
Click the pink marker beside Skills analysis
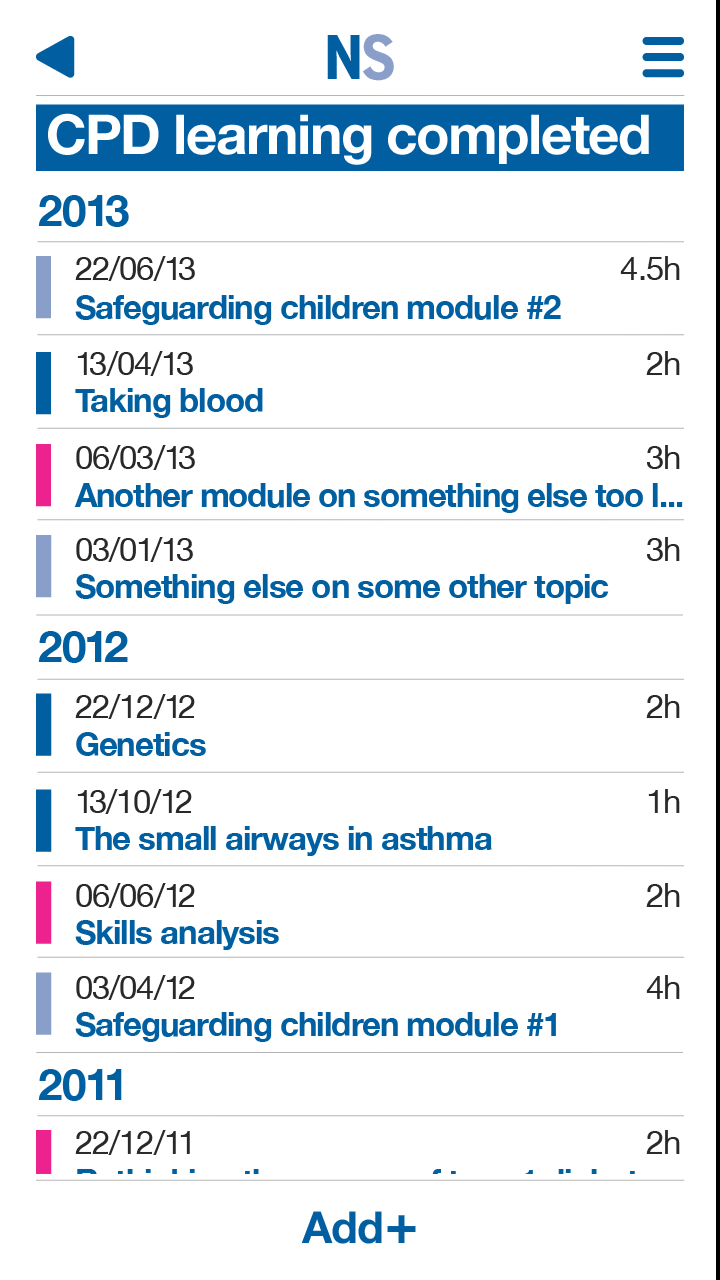point(44,912)
